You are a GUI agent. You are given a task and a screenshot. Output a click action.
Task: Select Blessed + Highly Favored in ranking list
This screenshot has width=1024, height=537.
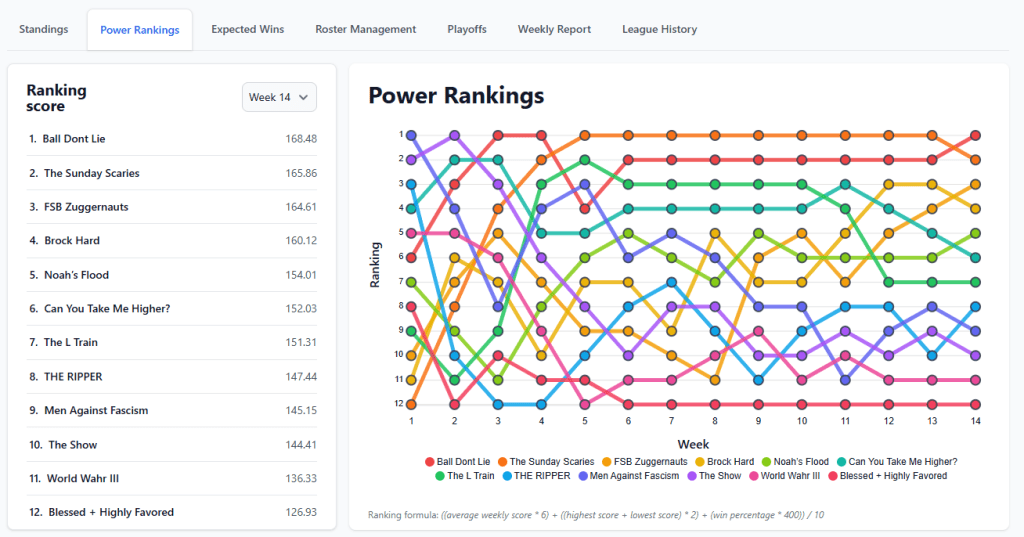pyautogui.click(x=109, y=512)
